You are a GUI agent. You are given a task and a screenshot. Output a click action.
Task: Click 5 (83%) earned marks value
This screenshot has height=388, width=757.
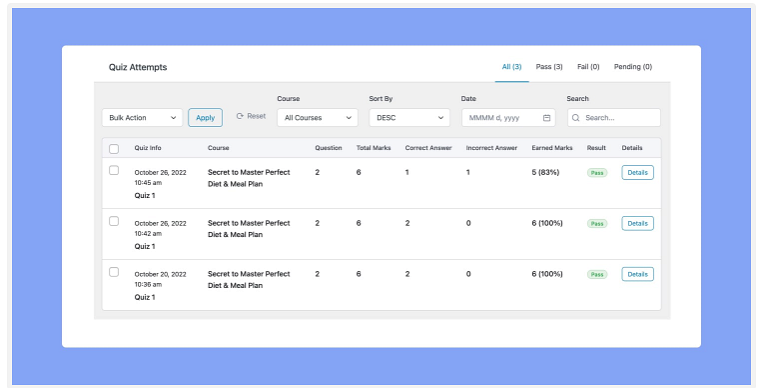click(546, 172)
